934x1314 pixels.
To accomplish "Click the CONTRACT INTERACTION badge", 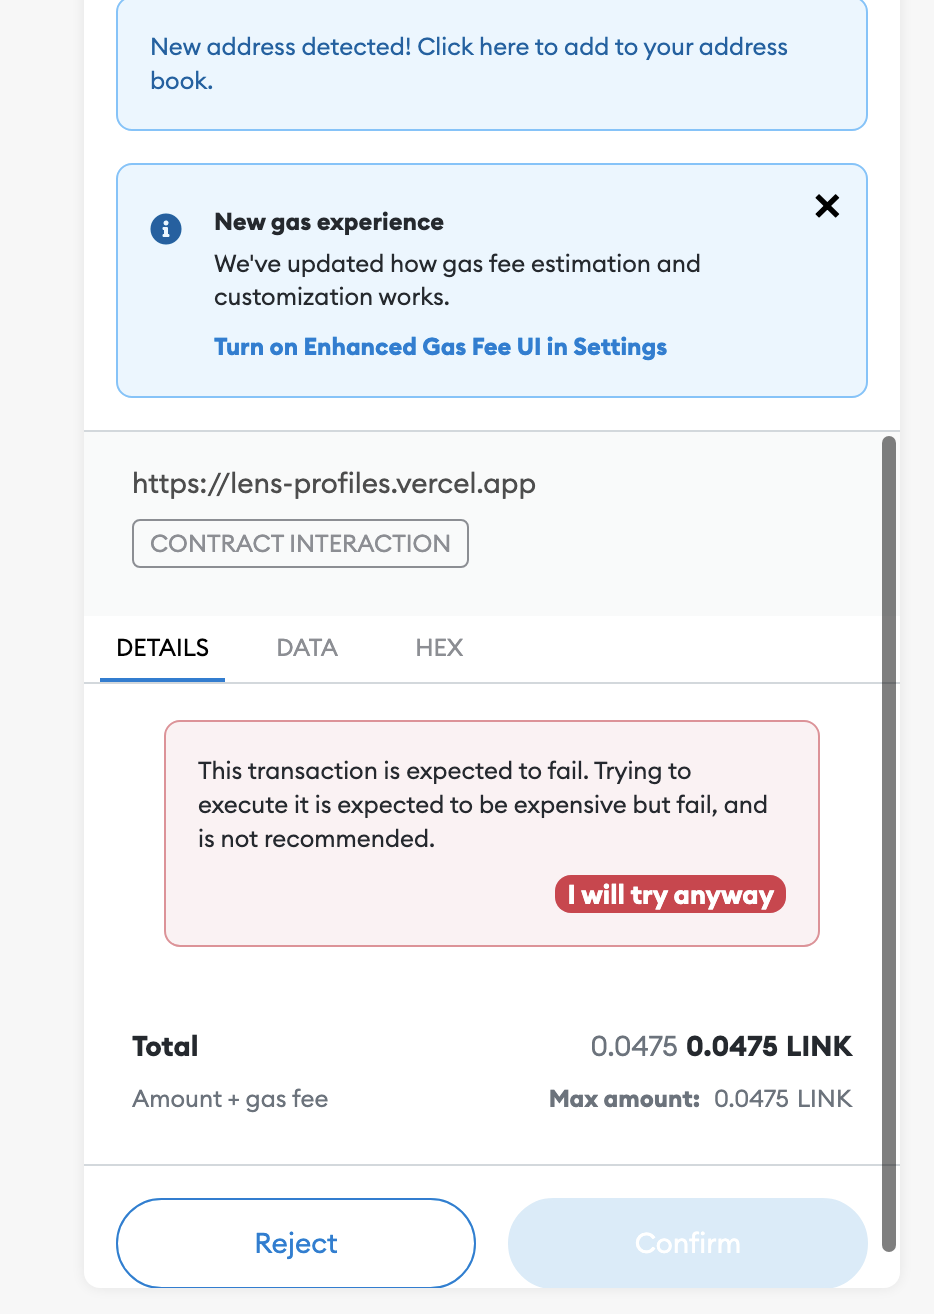I will 300,543.
